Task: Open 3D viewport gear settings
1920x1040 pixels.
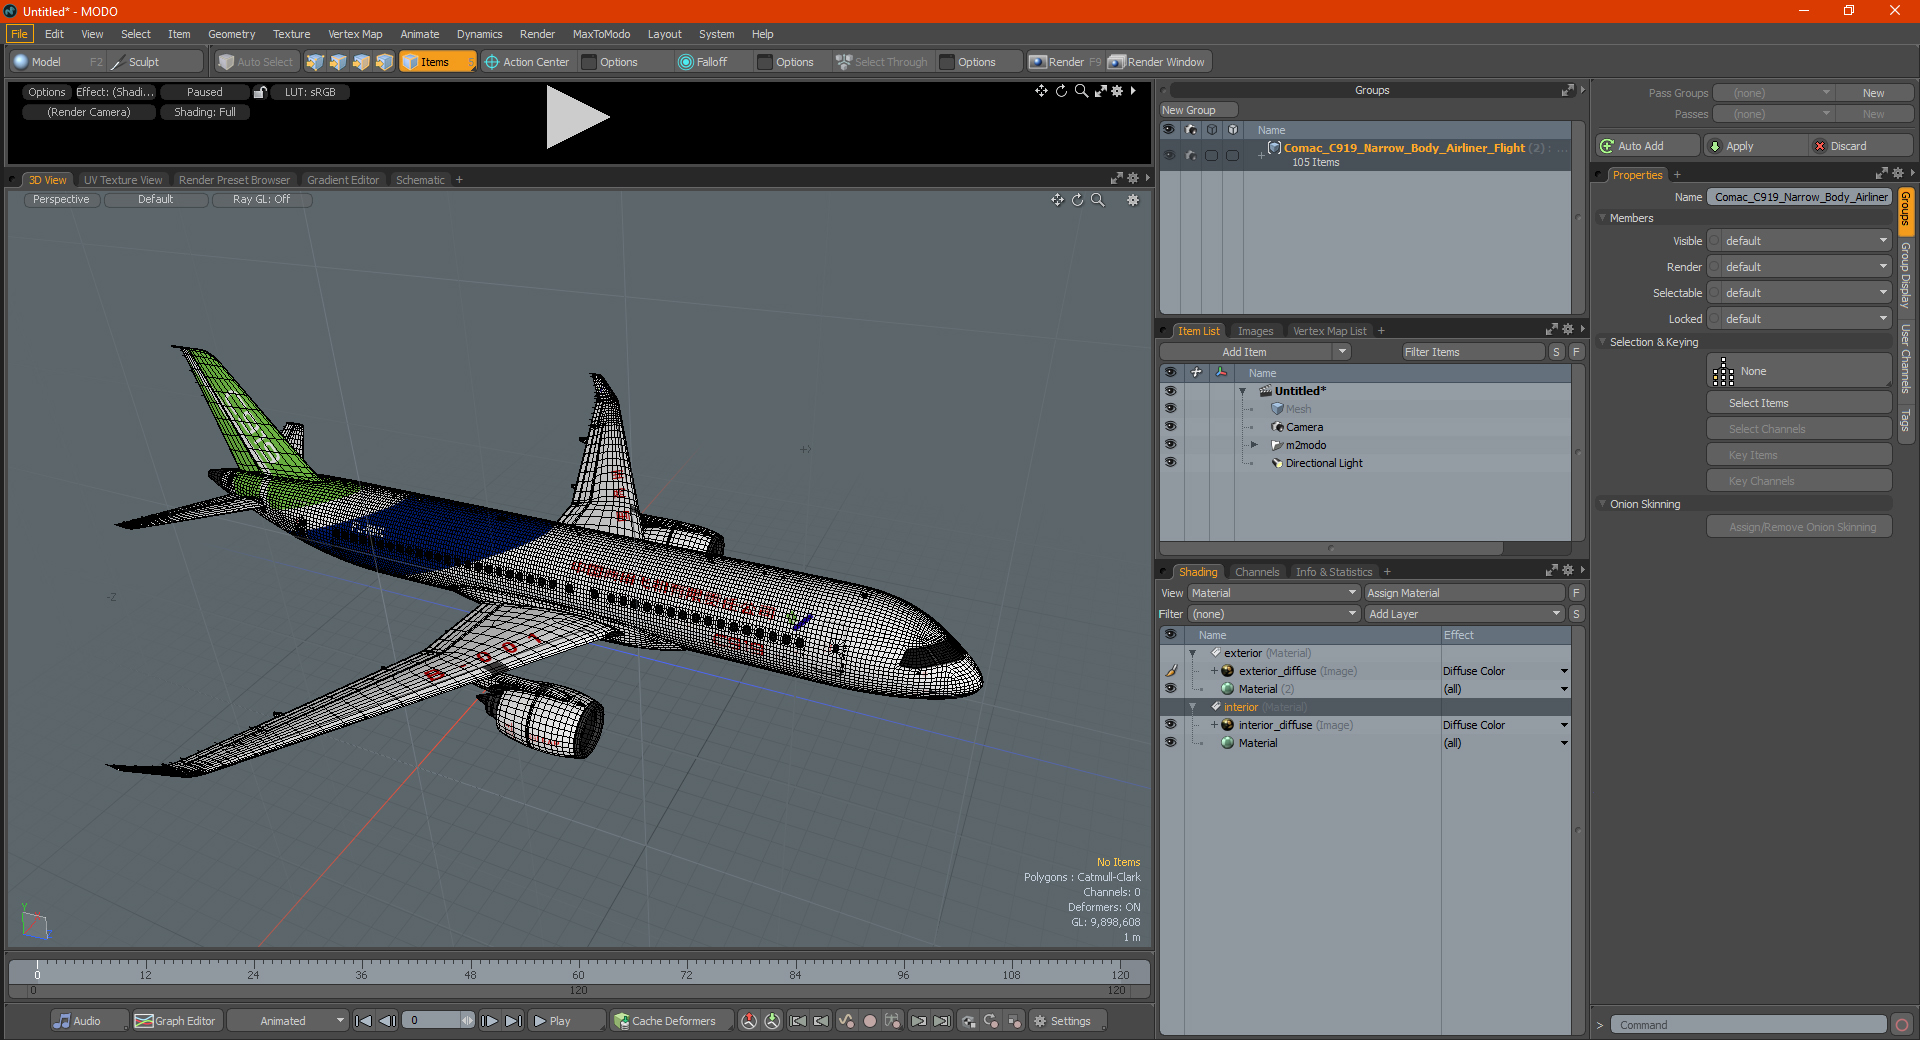Action: click(1133, 200)
